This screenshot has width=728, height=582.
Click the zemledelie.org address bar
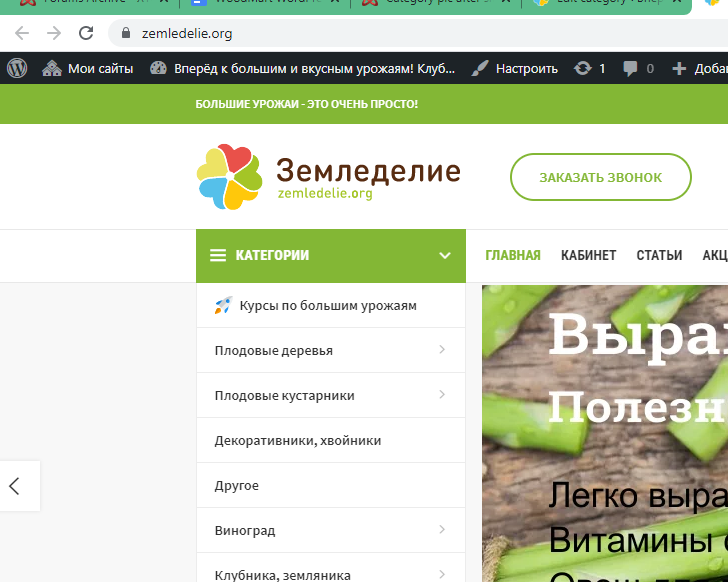(x=418, y=33)
